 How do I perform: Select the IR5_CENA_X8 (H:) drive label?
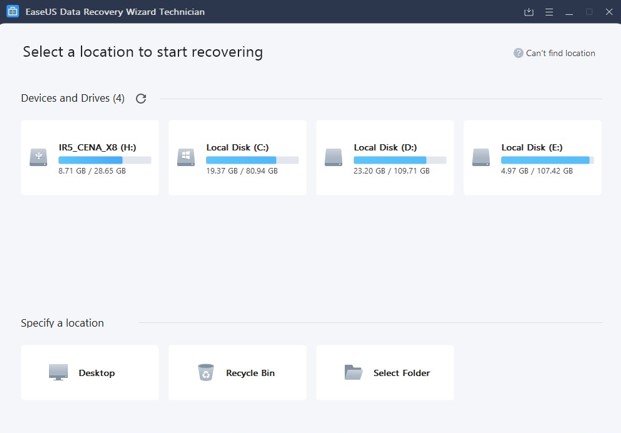[97, 147]
